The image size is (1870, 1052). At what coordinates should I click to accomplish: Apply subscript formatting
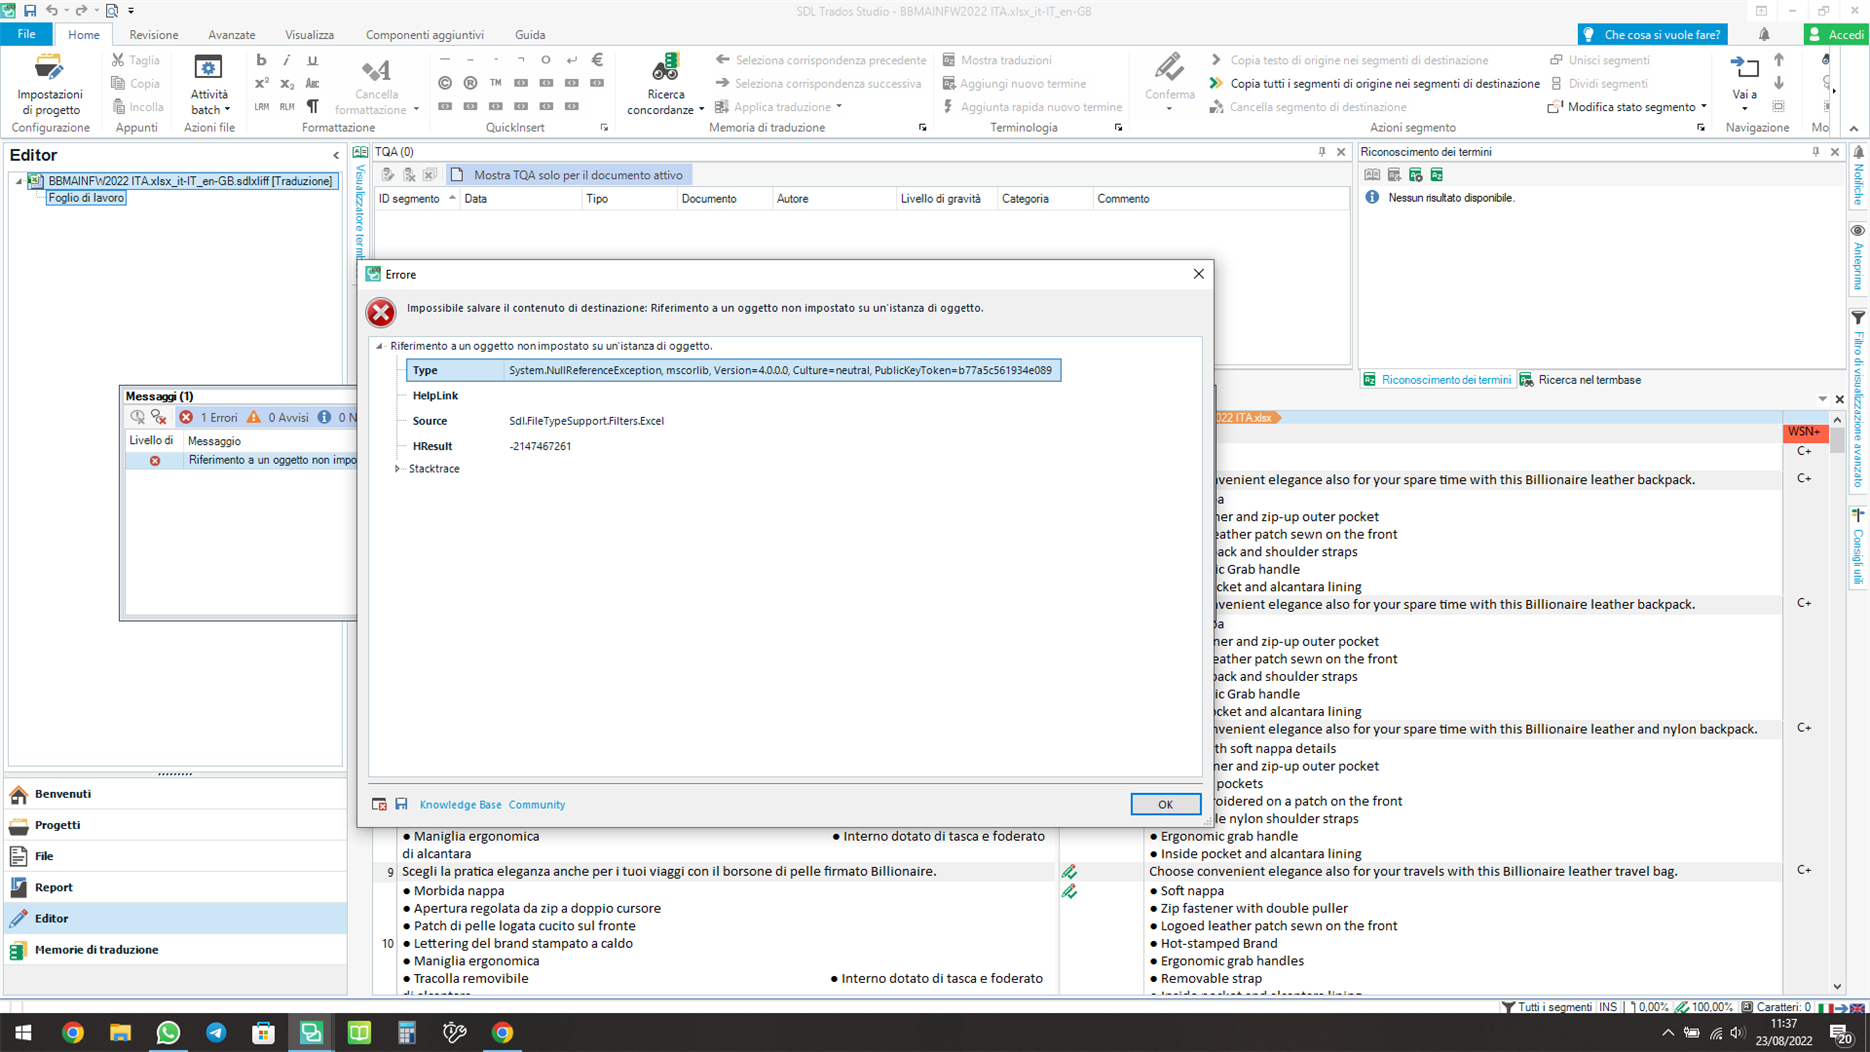[287, 84]
